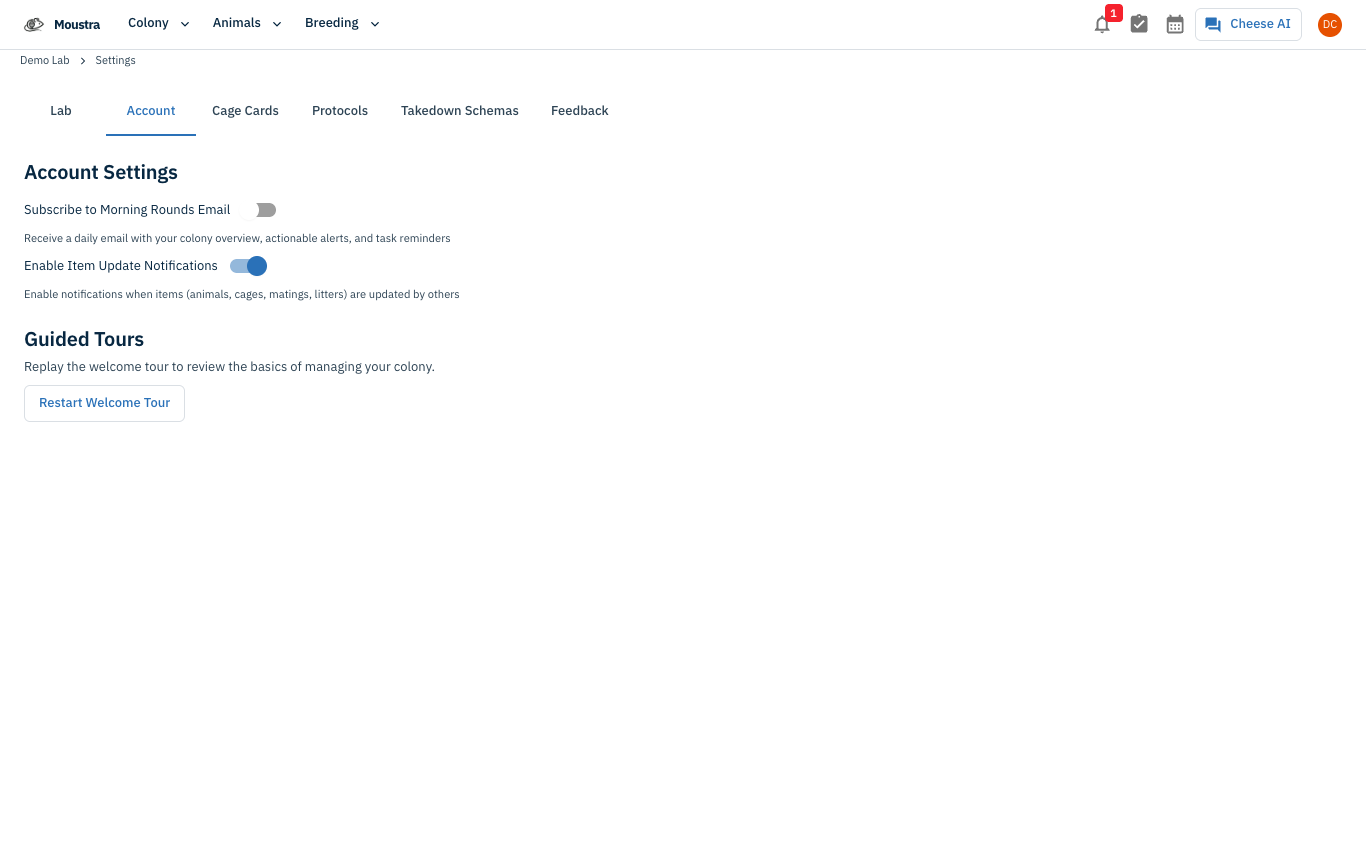Expand the Animals dropdown menu
The width and height of the screenshot is (1366, 854).
click(247, 23)
